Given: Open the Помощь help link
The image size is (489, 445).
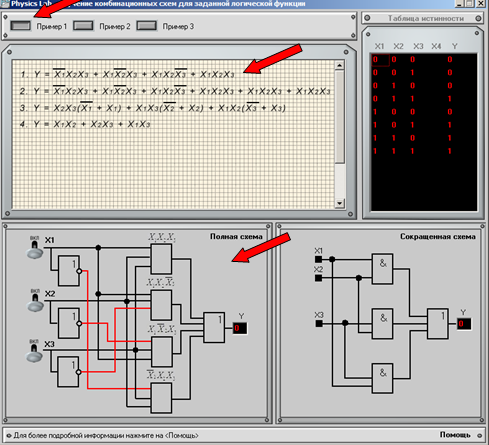Looking at the screenshot, I should click(455, 435).
